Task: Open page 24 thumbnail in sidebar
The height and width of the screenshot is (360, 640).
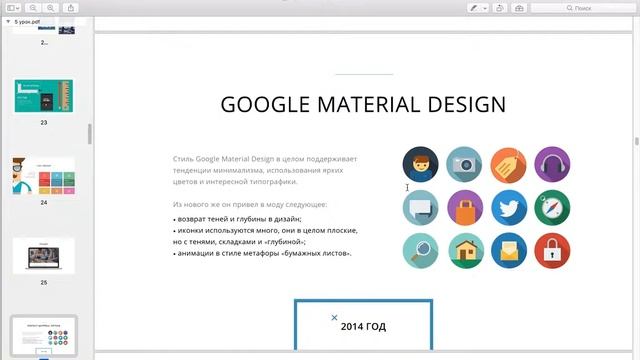Action: coord(44,176)
